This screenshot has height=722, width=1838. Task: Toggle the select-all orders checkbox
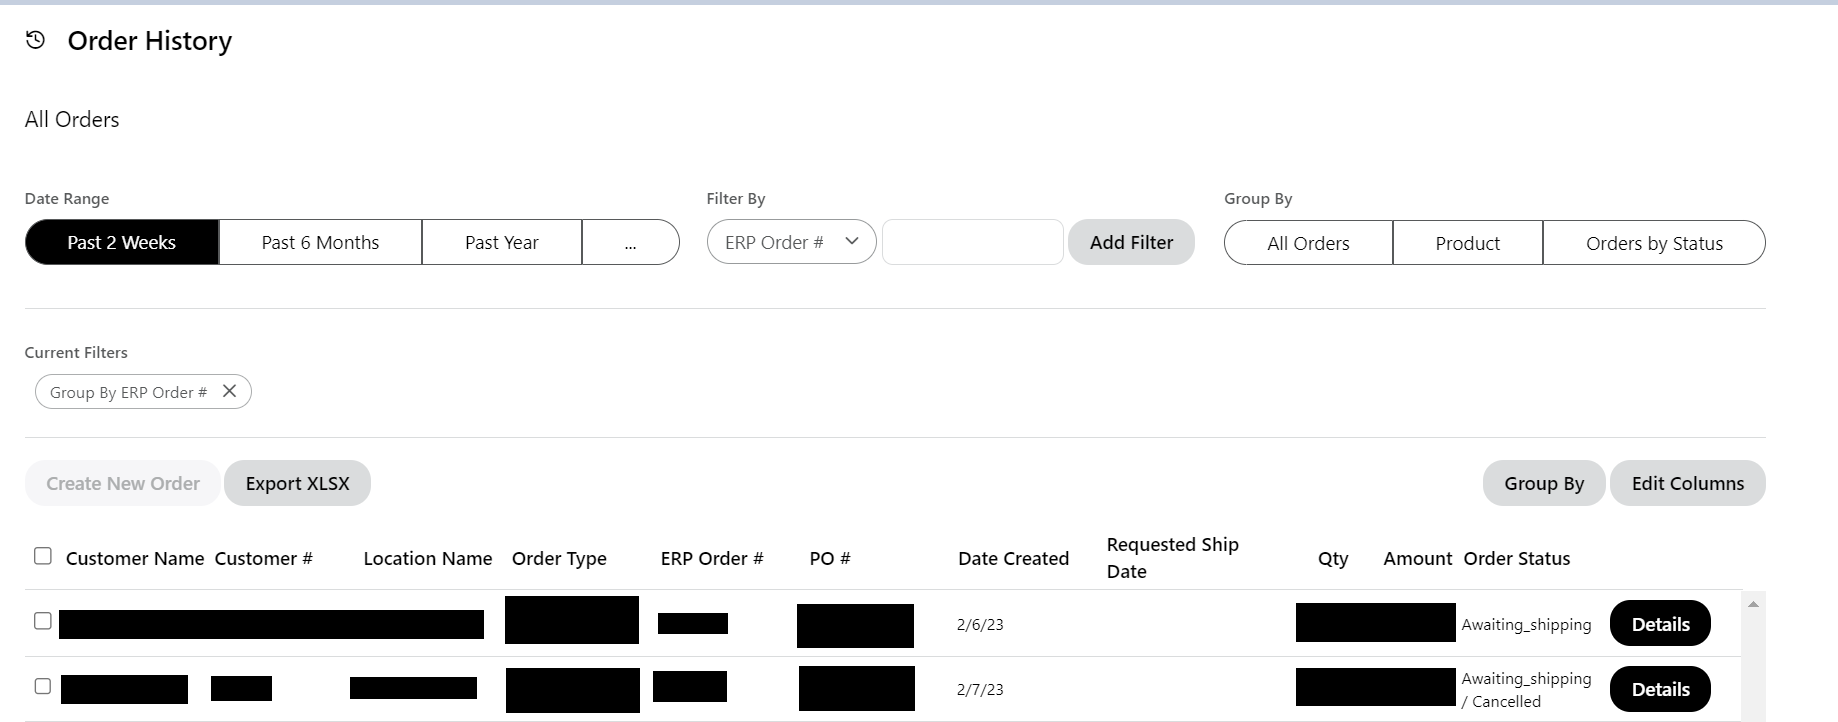[x=43, y=556]
